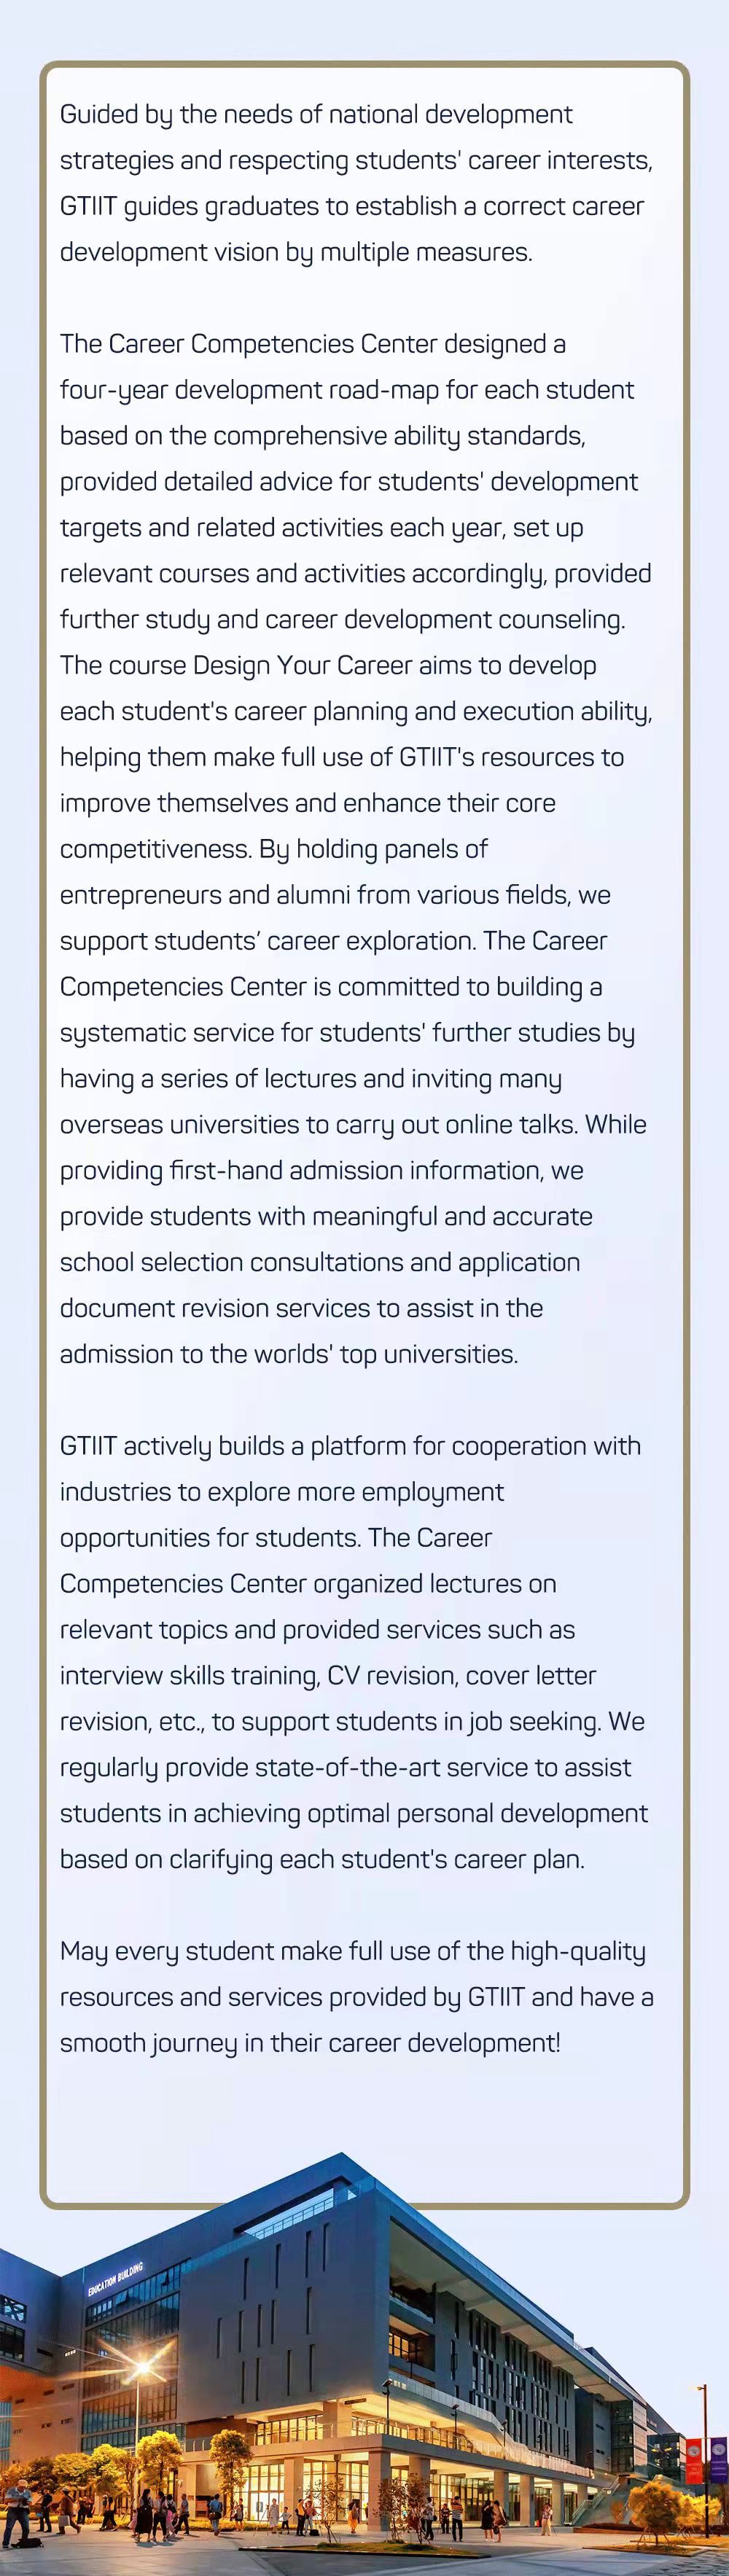
Task: Click the red banner on the lamppost
Action: (x=692, y=2462)
